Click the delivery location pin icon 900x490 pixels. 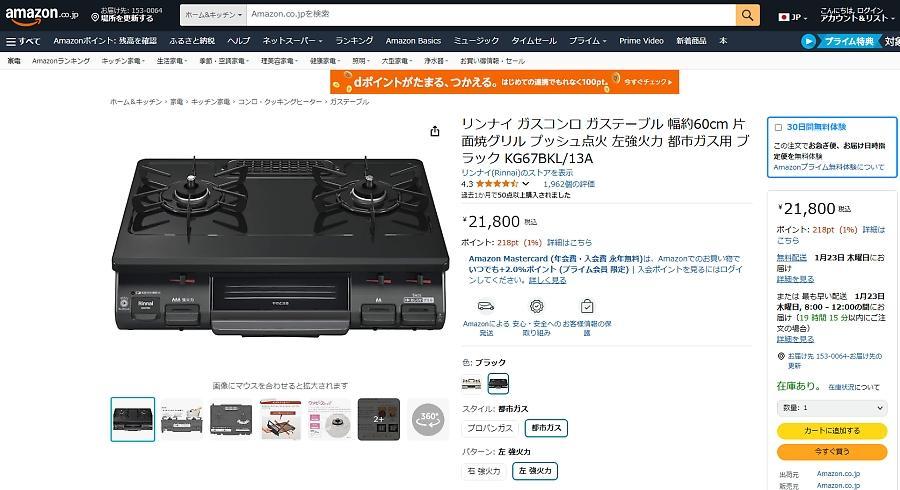[x=95, y=18]
